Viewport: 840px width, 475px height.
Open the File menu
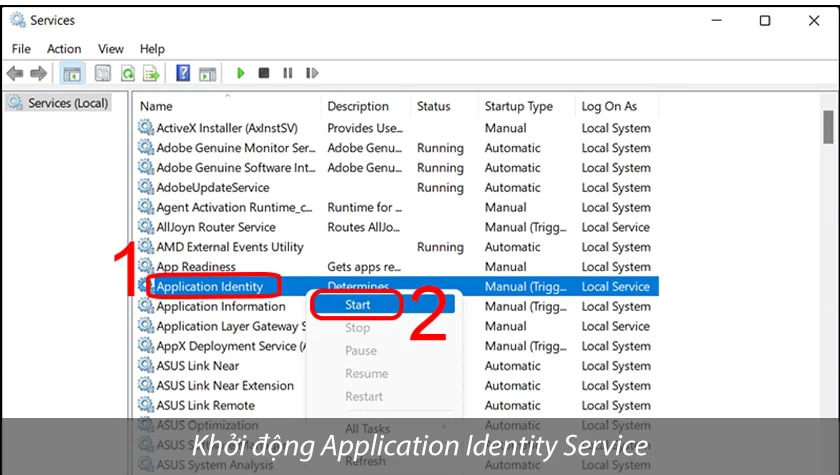tap(21, 49)
